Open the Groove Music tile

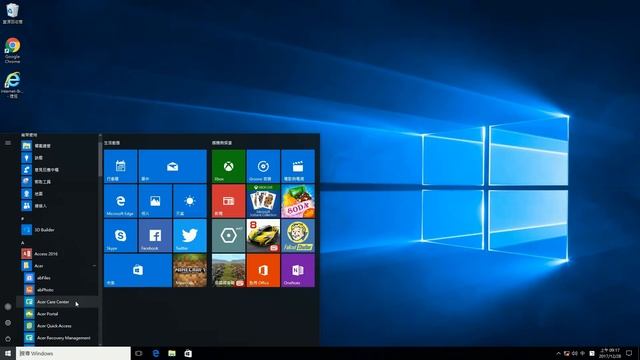click(263, 166)
